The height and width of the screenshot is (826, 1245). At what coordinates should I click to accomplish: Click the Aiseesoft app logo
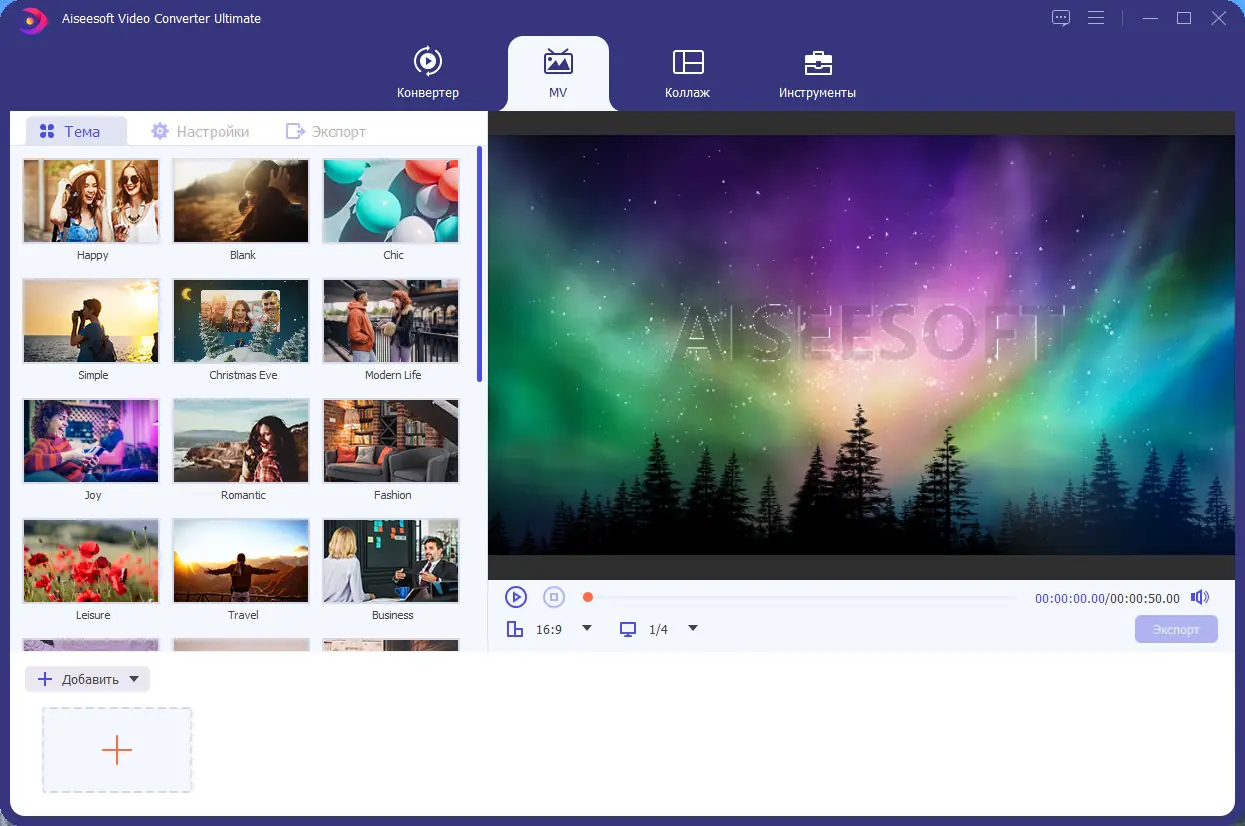pos(34,18)
